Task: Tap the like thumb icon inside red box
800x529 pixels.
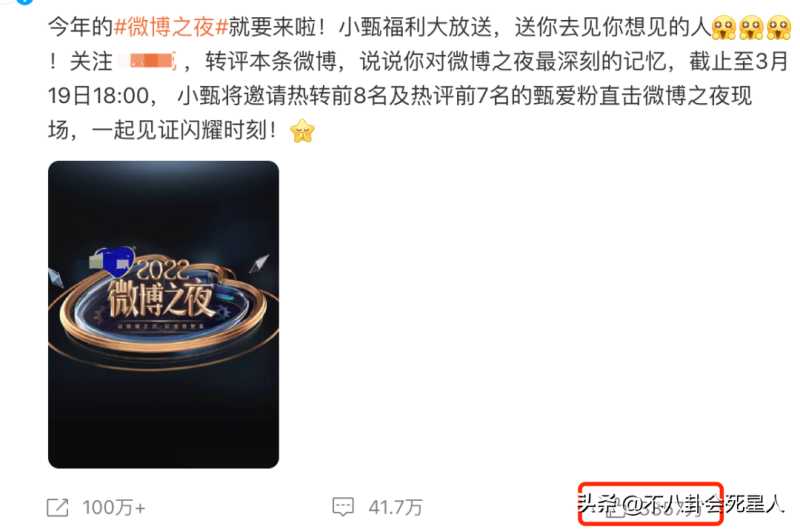Action: [615, 510]
